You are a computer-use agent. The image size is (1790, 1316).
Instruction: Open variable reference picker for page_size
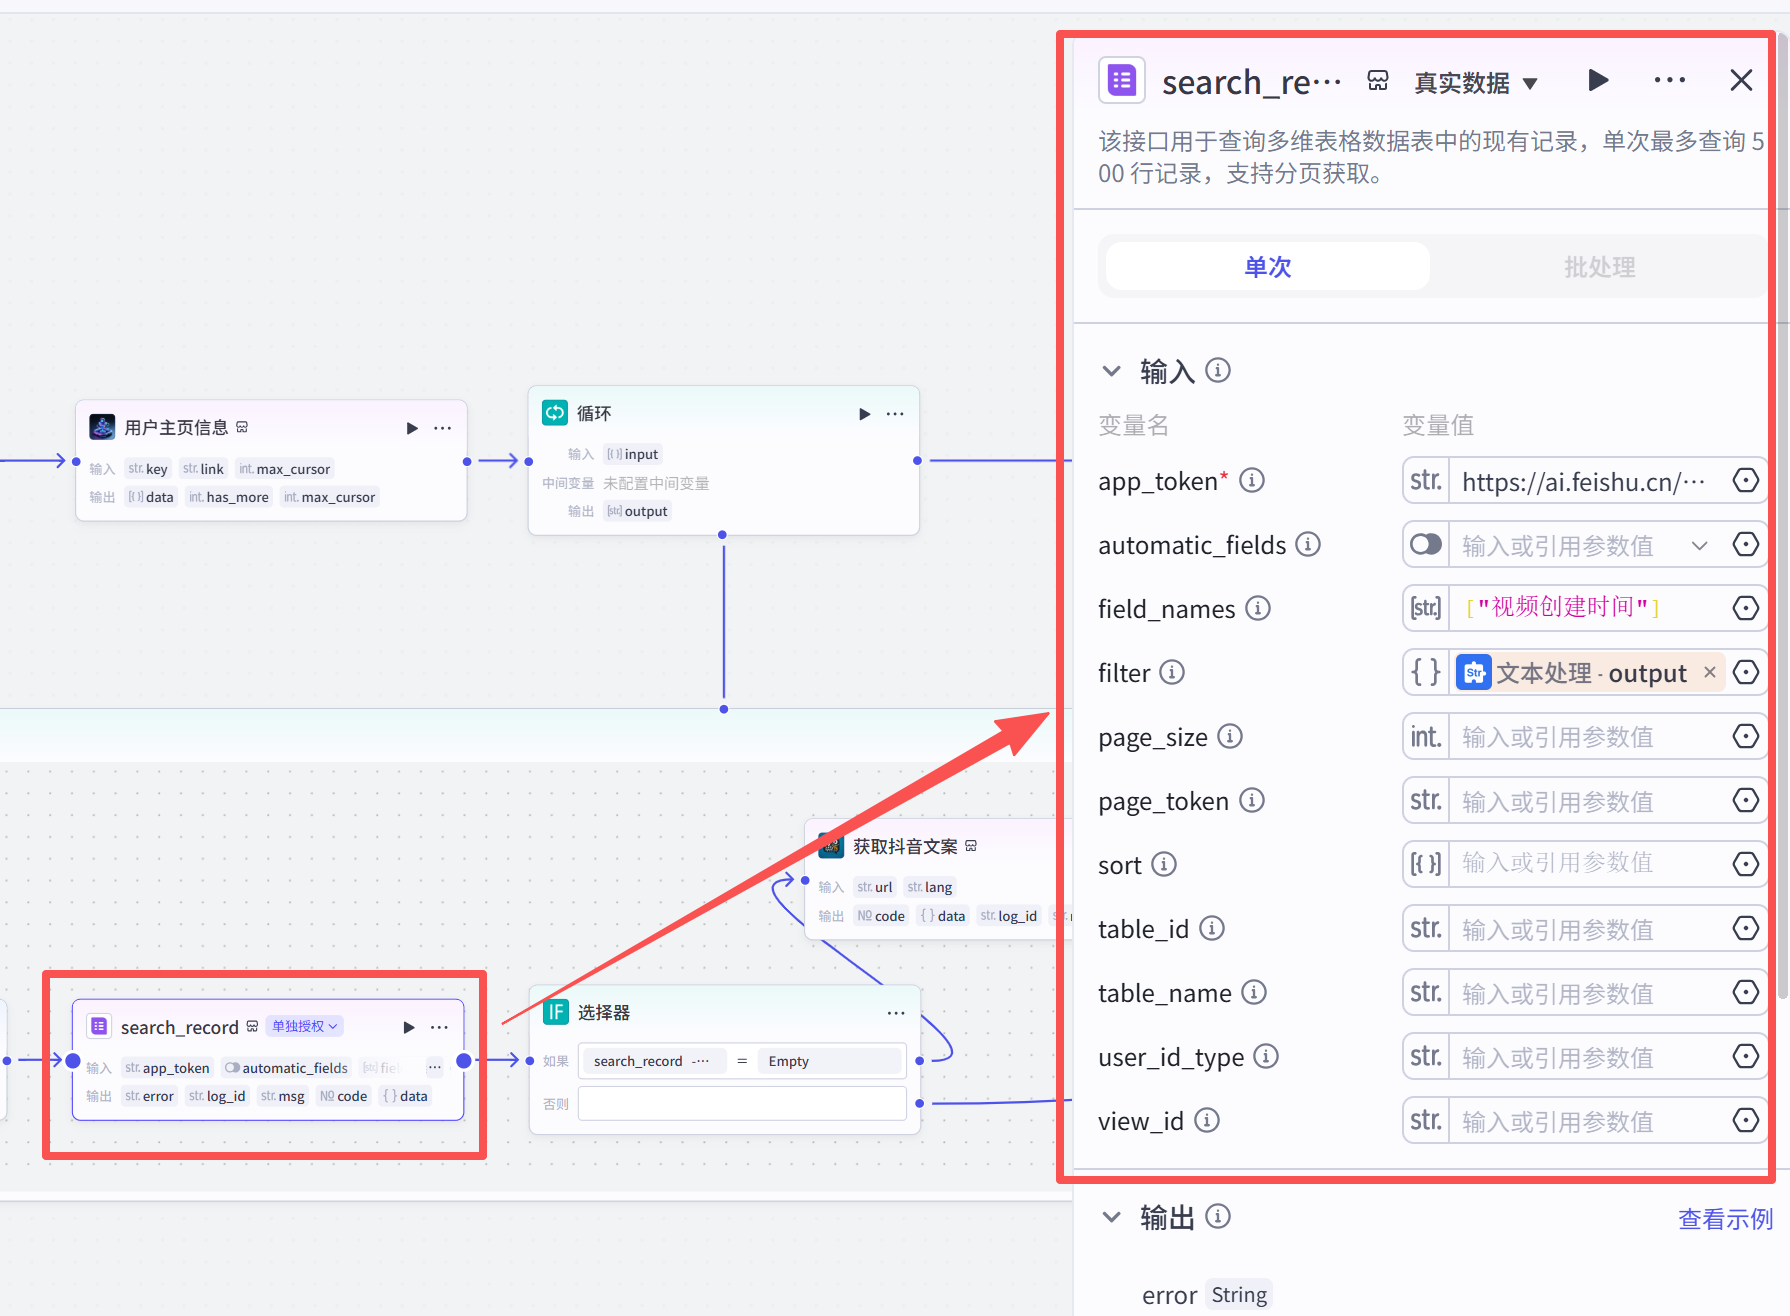pyautogui.click(x=1745, y=737)
